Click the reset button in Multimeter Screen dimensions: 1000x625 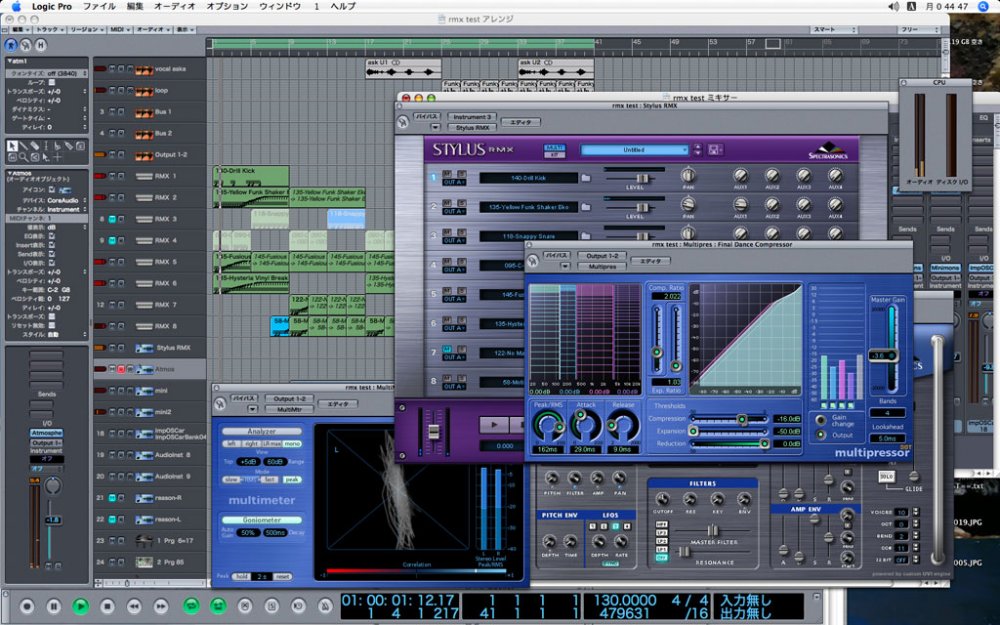tap(283, 577)
